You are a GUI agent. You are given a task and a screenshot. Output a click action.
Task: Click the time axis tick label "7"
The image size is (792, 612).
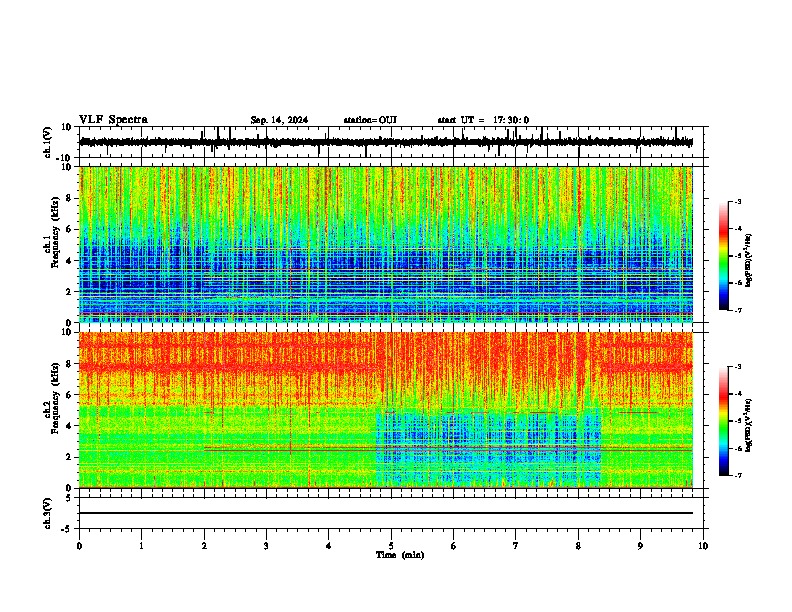(x=516, y=546)
